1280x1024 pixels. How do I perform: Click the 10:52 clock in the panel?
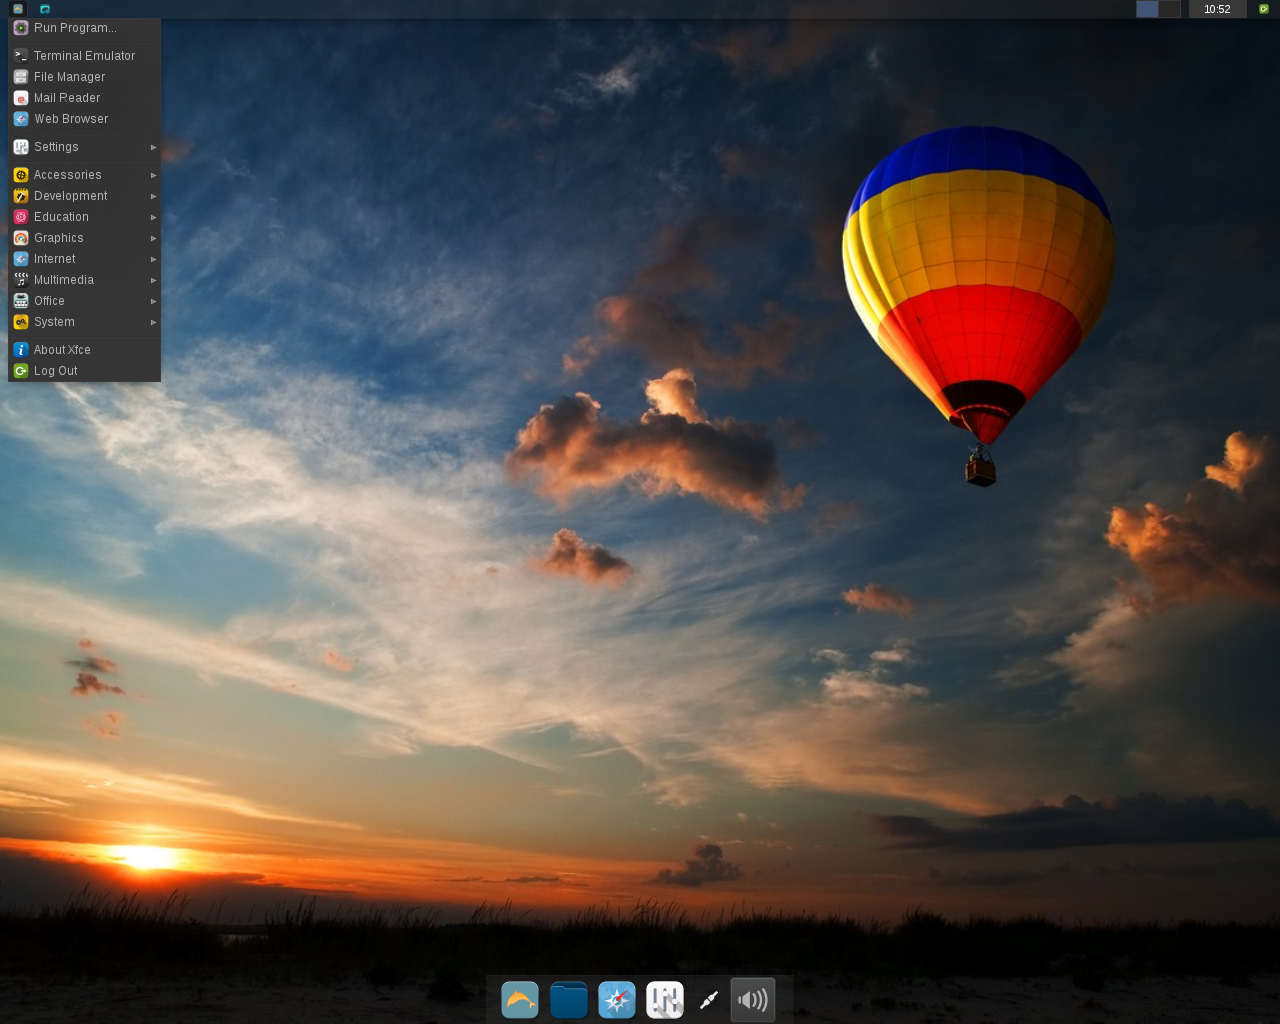(x=1217, y=9)
